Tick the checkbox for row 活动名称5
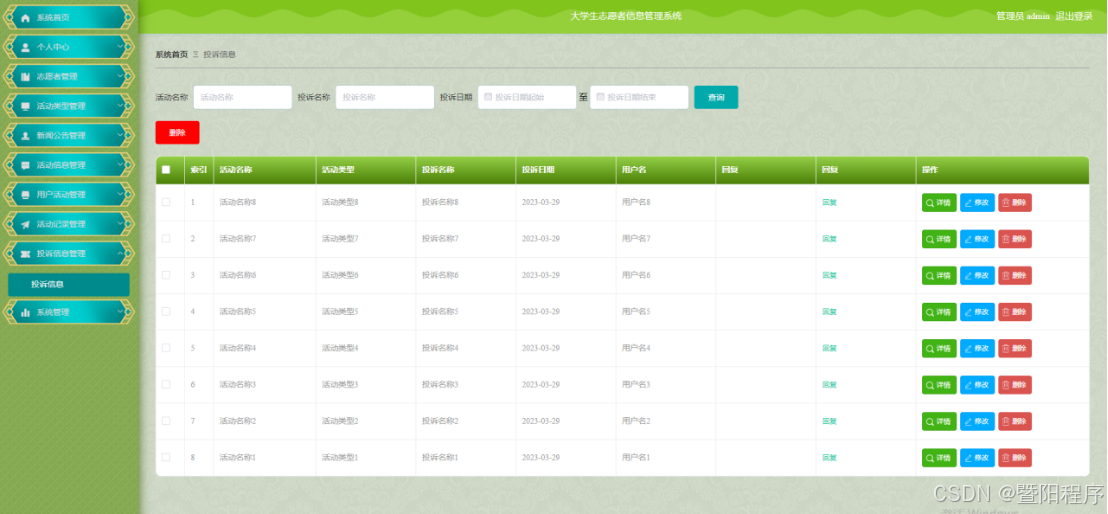 coord(166,312)
